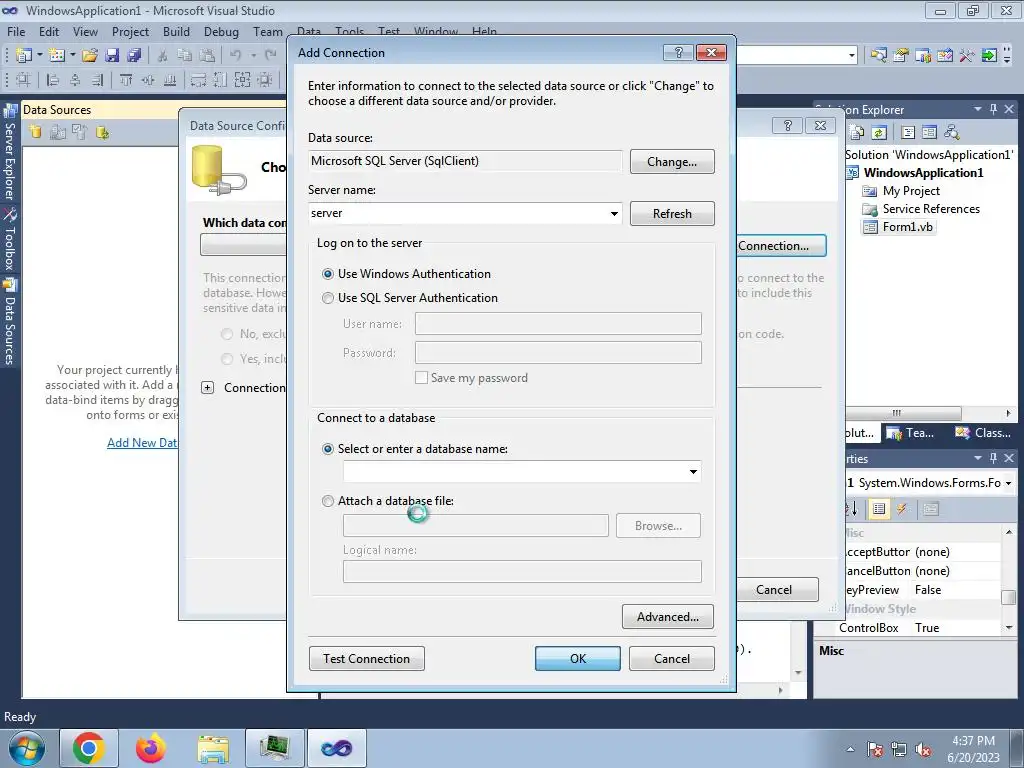
Task: Click View Designer icon in Solution Explorer toolbar
Action: [x=929, y=133]
